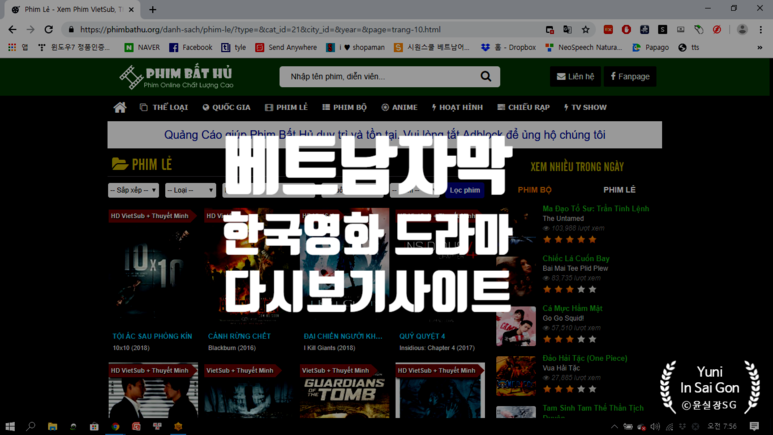Screen dimensions: 773x435
Task: Open the Chrome profile avatar
Action: click(x=742, y=30)
